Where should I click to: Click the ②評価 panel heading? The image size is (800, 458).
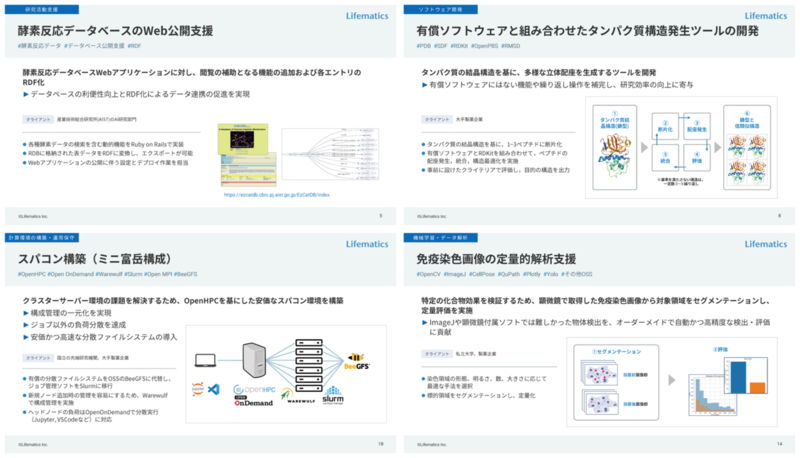click(x=720, y=350)
